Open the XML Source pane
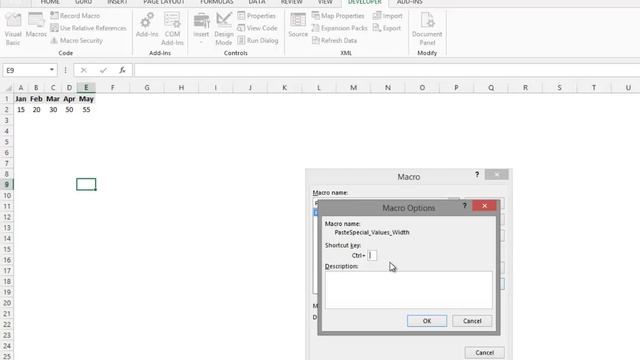 click(x=298, y=25)
